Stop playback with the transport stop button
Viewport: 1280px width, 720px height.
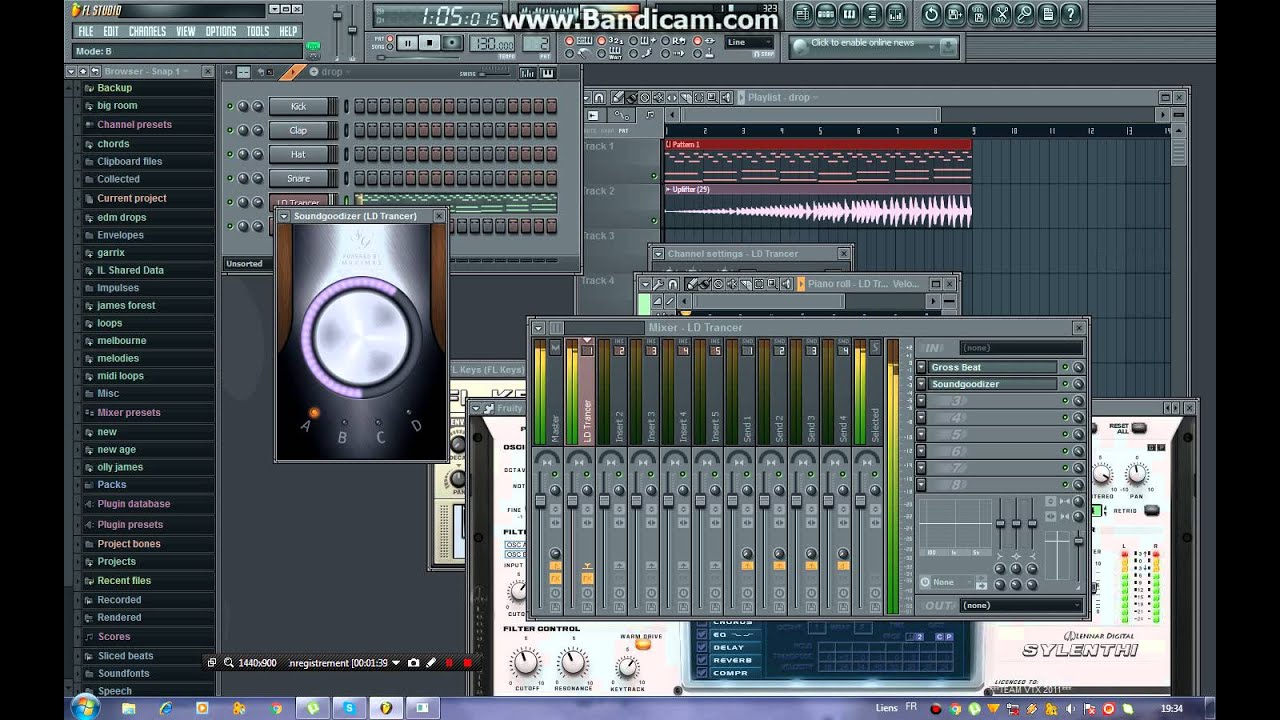point(430,43)
